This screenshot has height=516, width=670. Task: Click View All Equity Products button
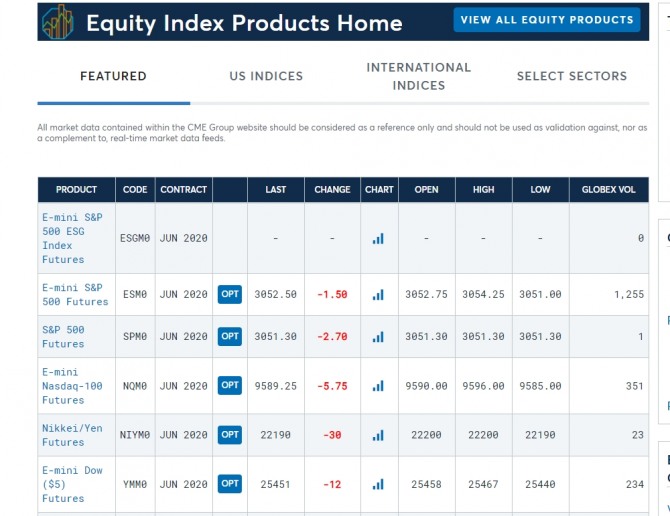[546, 20]
